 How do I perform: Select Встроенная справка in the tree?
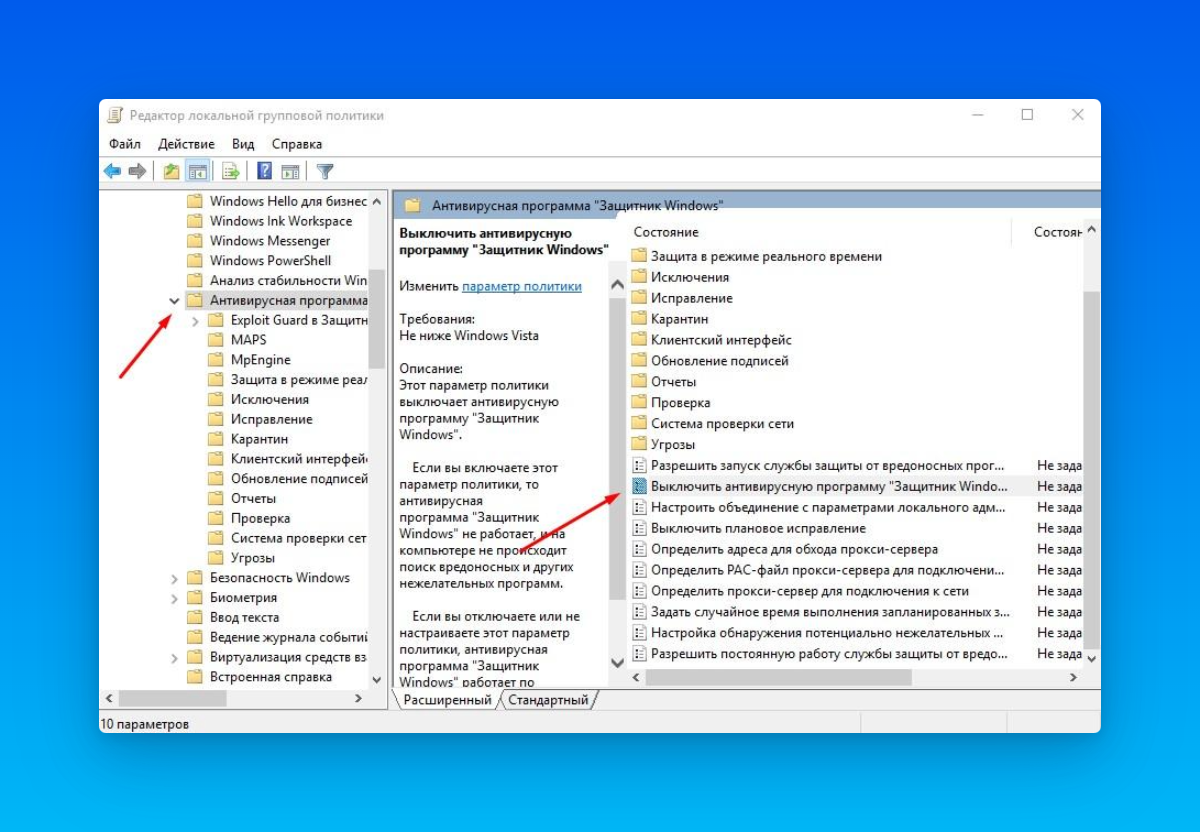tap(271, 677)
